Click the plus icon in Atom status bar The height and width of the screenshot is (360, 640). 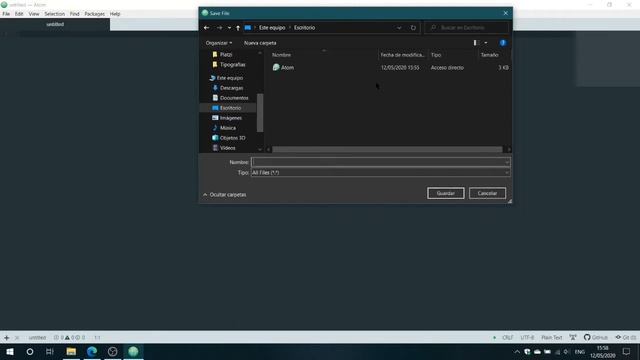(7, 338)
